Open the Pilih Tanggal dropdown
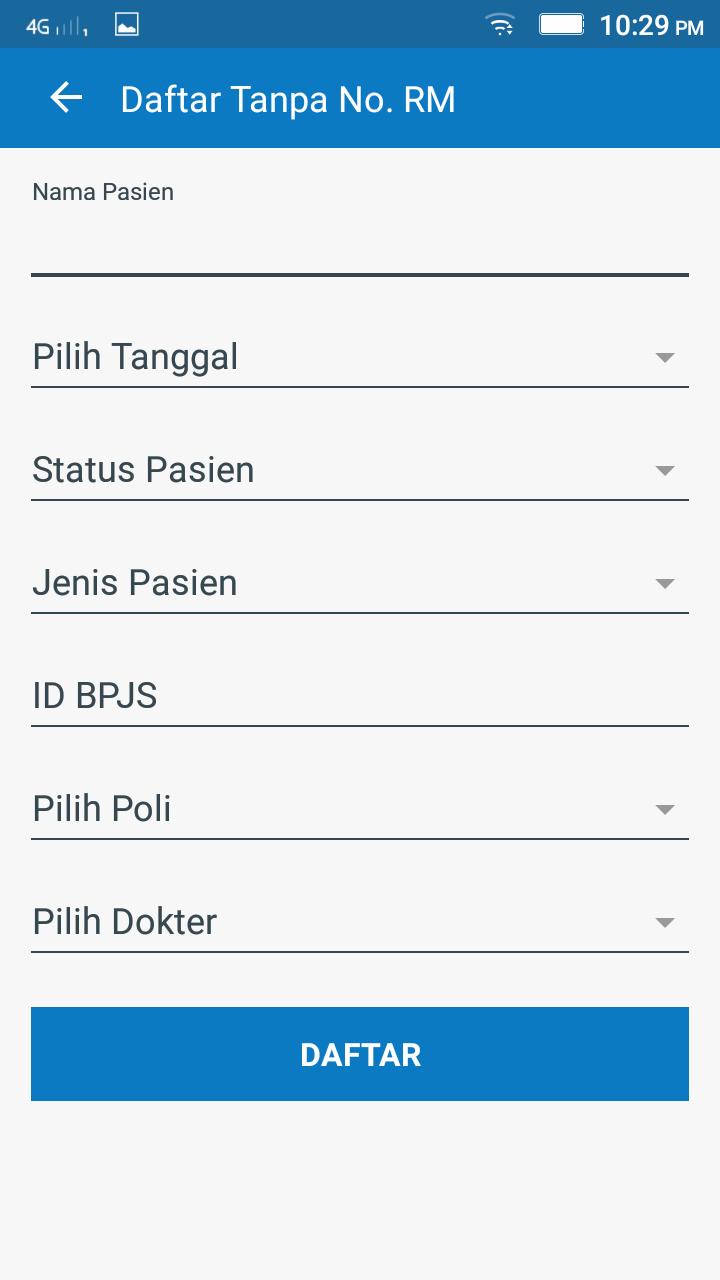 360,357
